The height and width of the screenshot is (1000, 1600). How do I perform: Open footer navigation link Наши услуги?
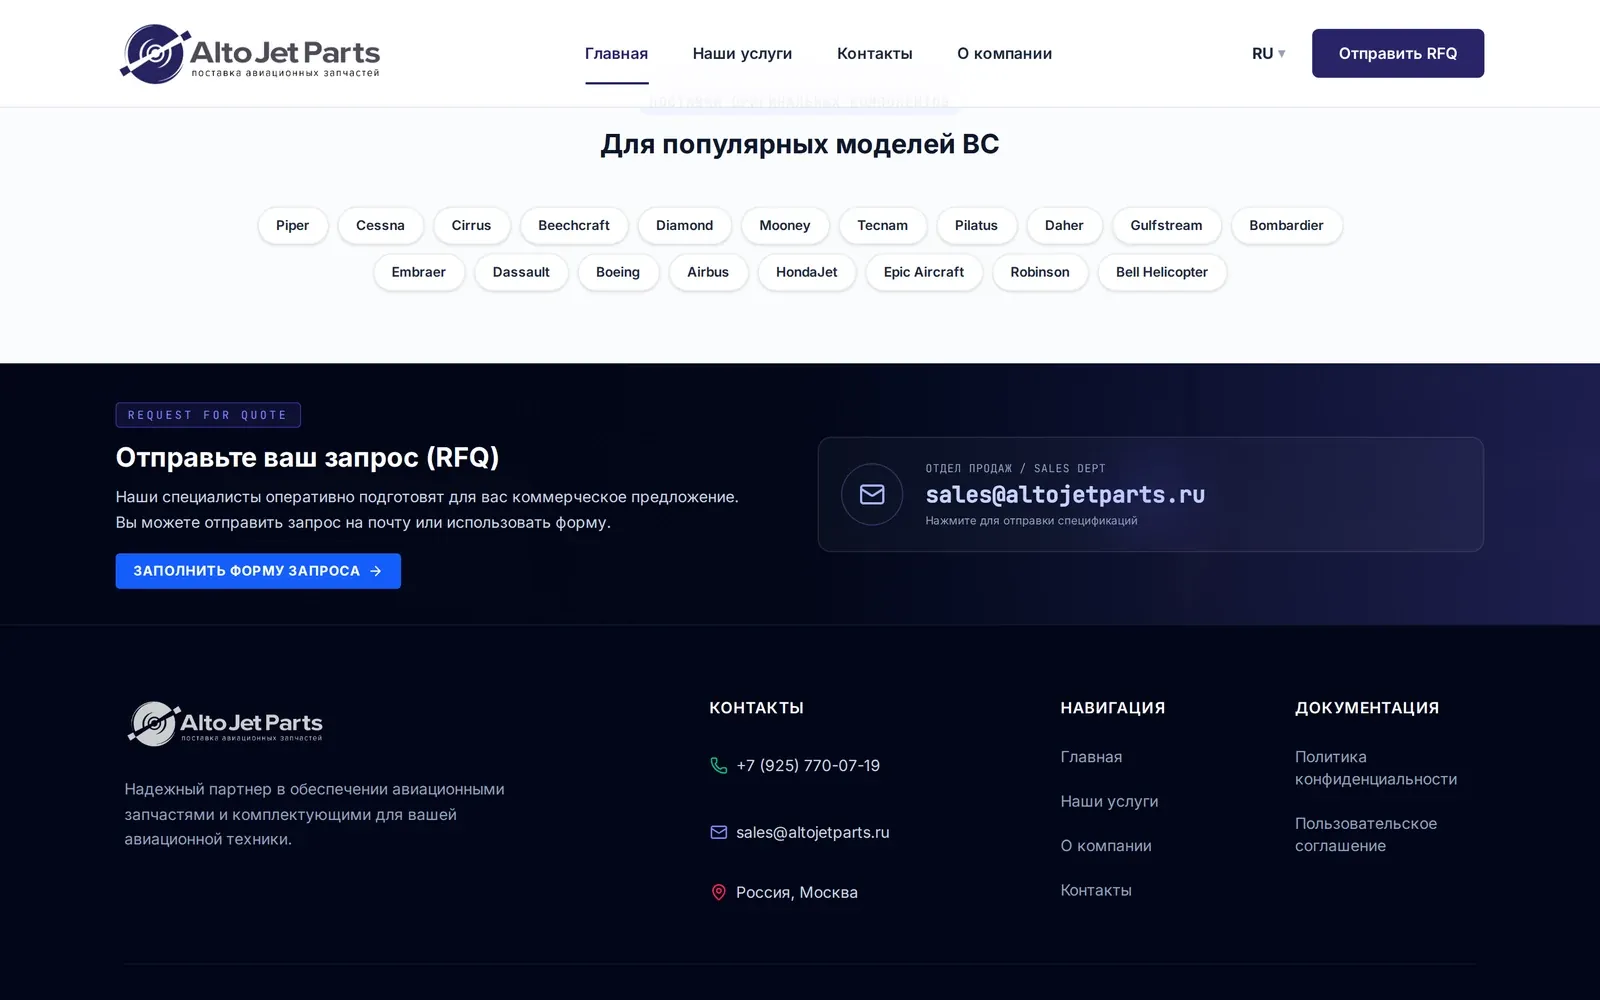click(1109, 801)
